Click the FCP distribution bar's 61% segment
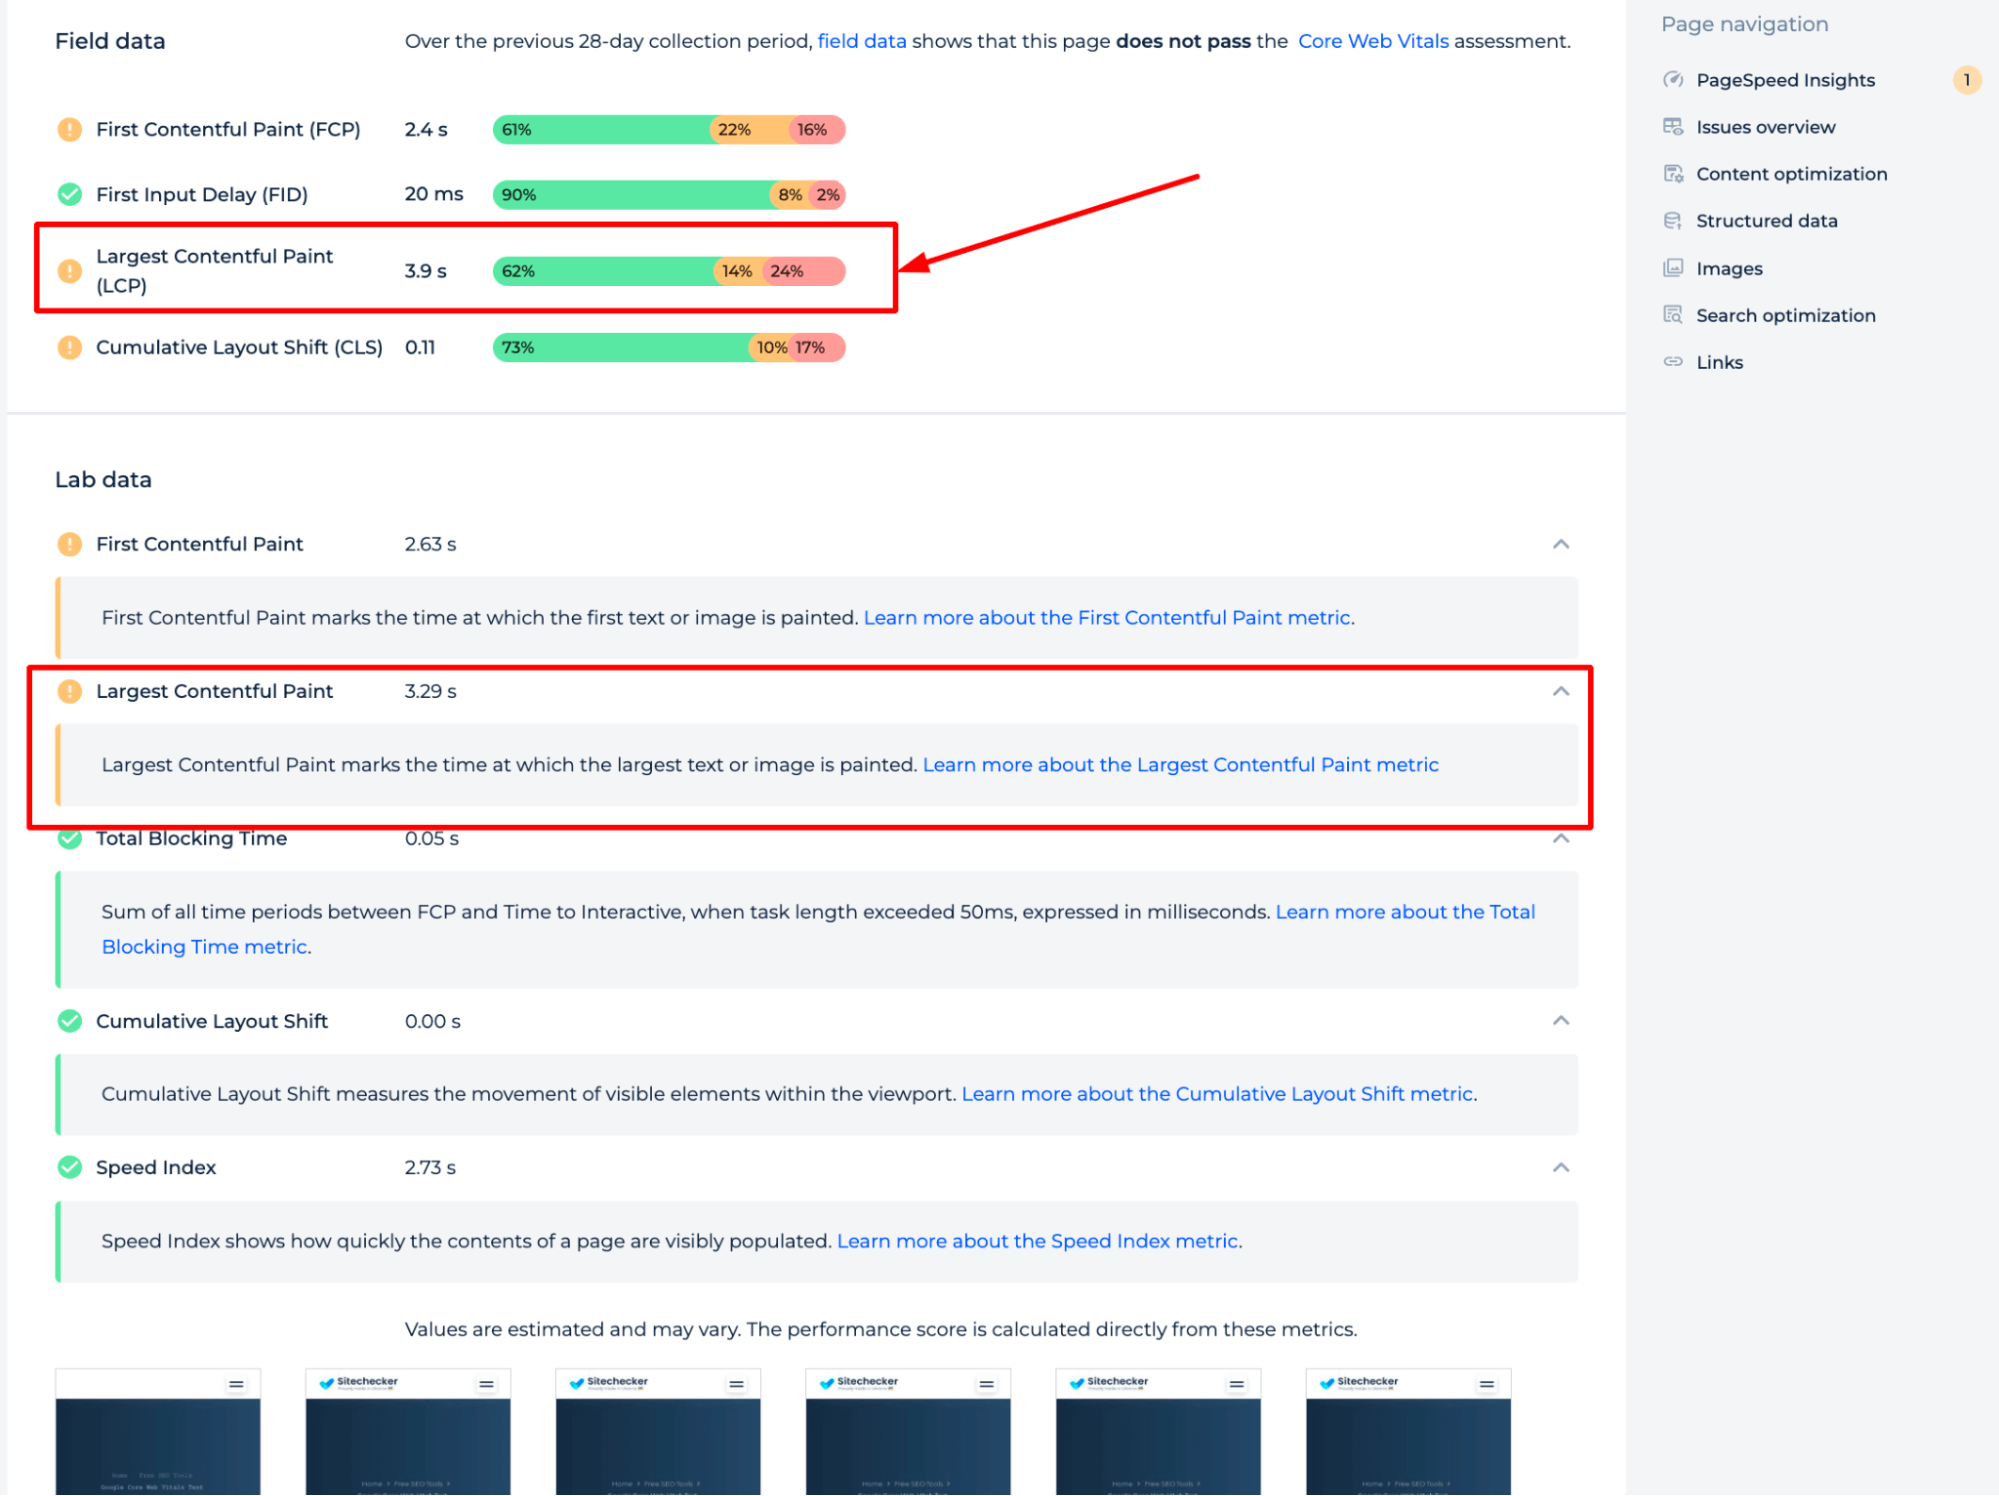 [x=600, y=129]
